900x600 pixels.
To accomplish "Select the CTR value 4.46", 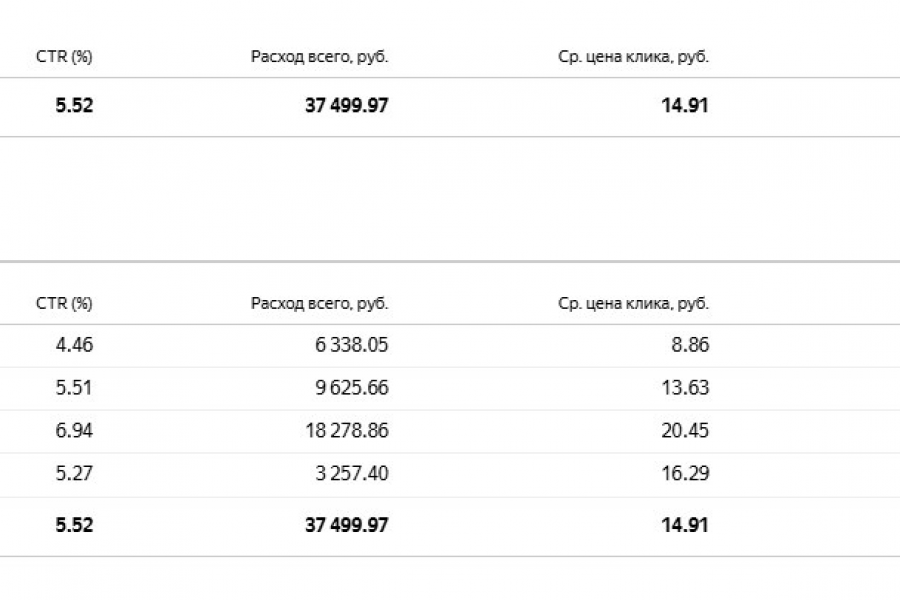I will (x=74, y=345).
